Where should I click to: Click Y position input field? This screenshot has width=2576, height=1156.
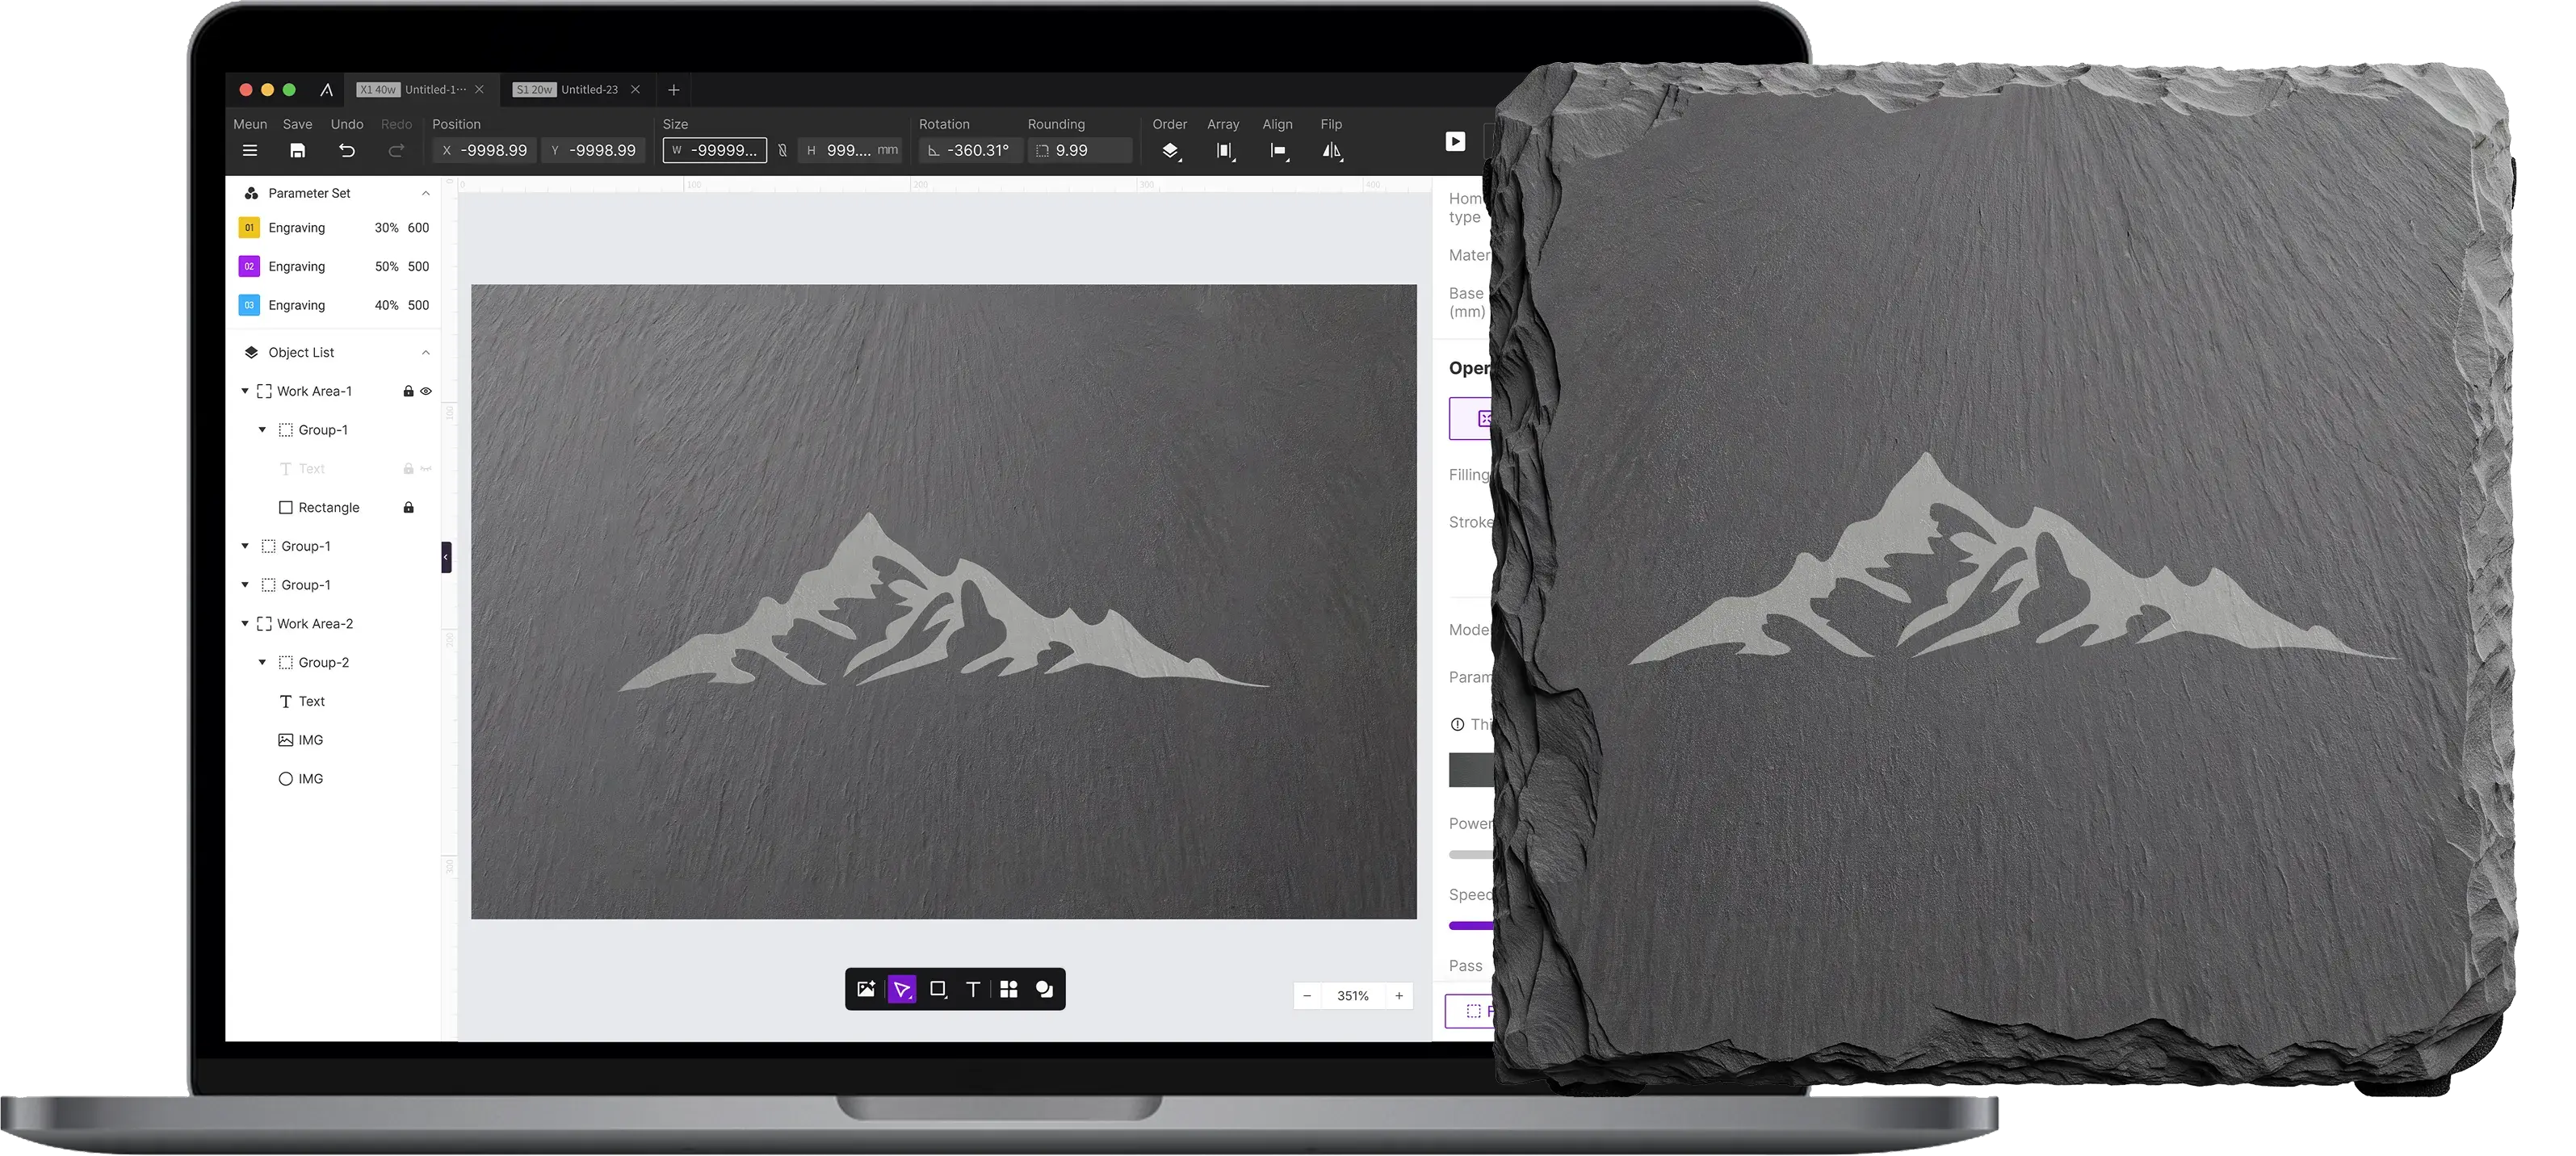594,151
